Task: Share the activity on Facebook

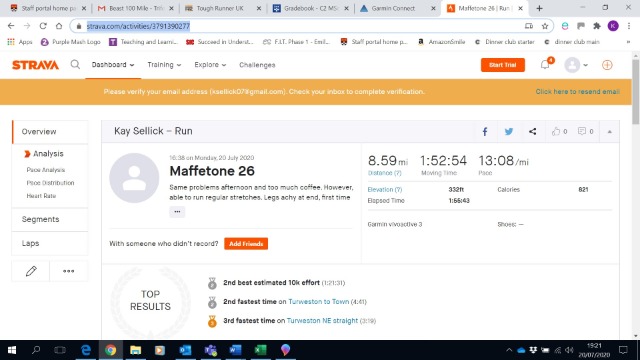Action: coord(485,131)
